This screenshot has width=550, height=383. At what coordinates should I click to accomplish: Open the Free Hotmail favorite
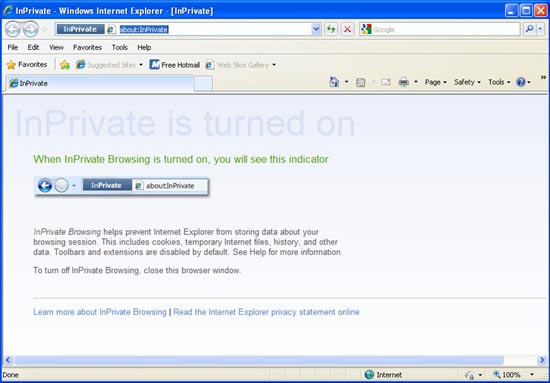[x=174, y=65]
